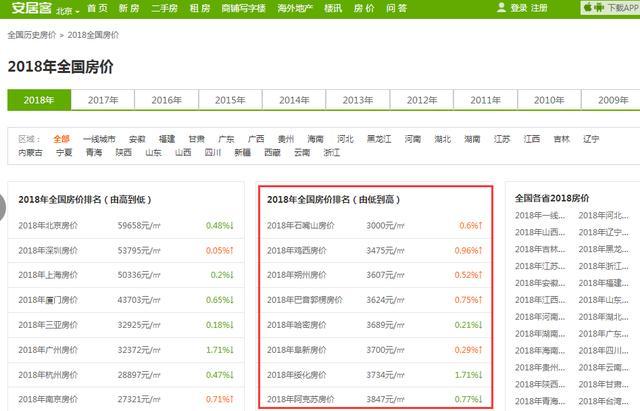The image size is (640, 411).
Task: Open 2018年三亚房价 link
Action: 48,325
